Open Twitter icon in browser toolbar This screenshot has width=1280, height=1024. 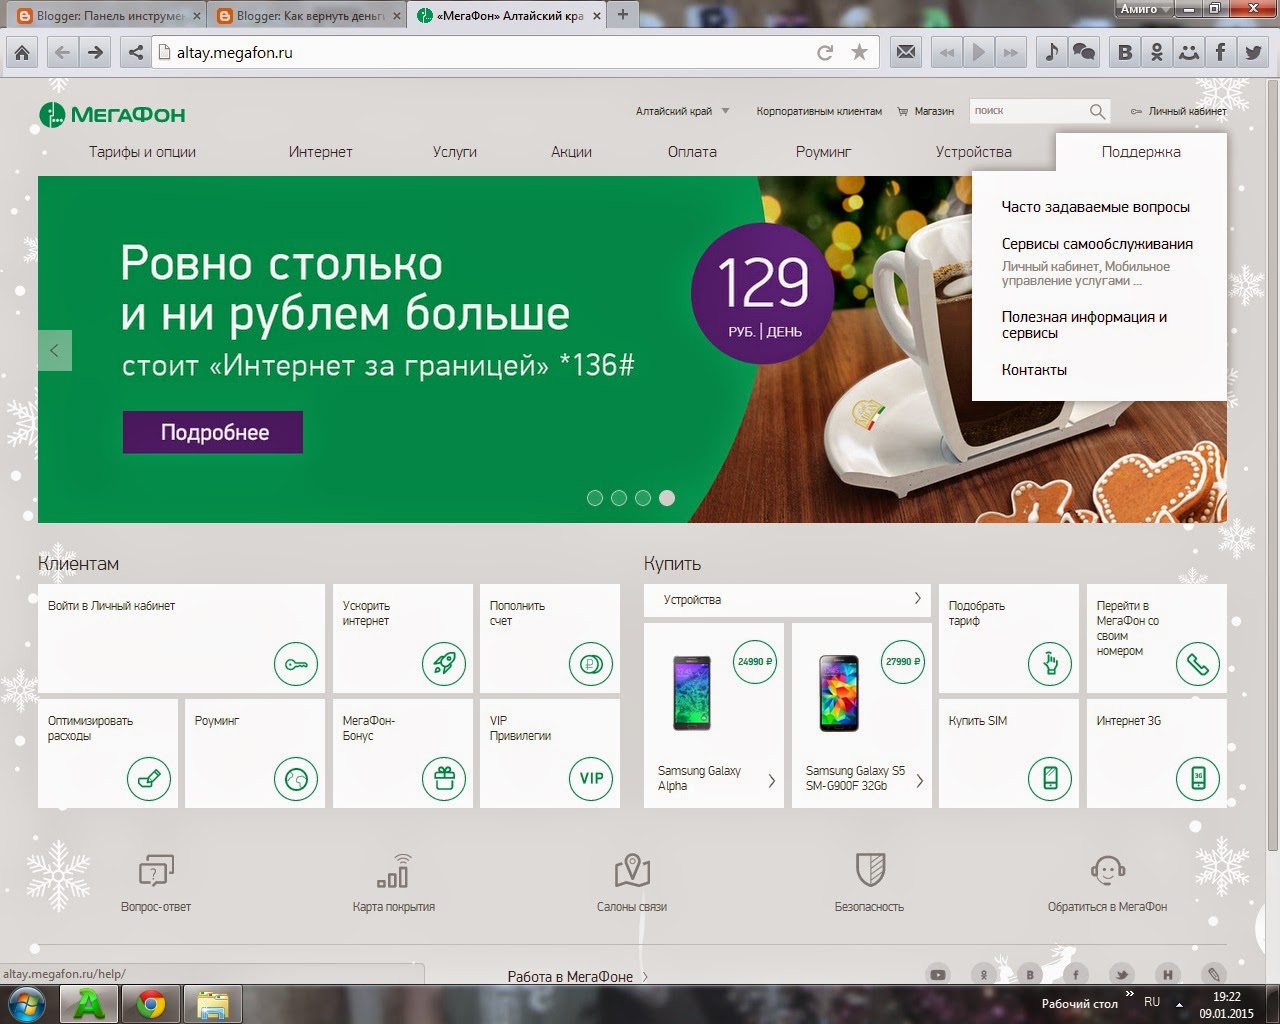pyautogui.click(x=1253, y=53)
